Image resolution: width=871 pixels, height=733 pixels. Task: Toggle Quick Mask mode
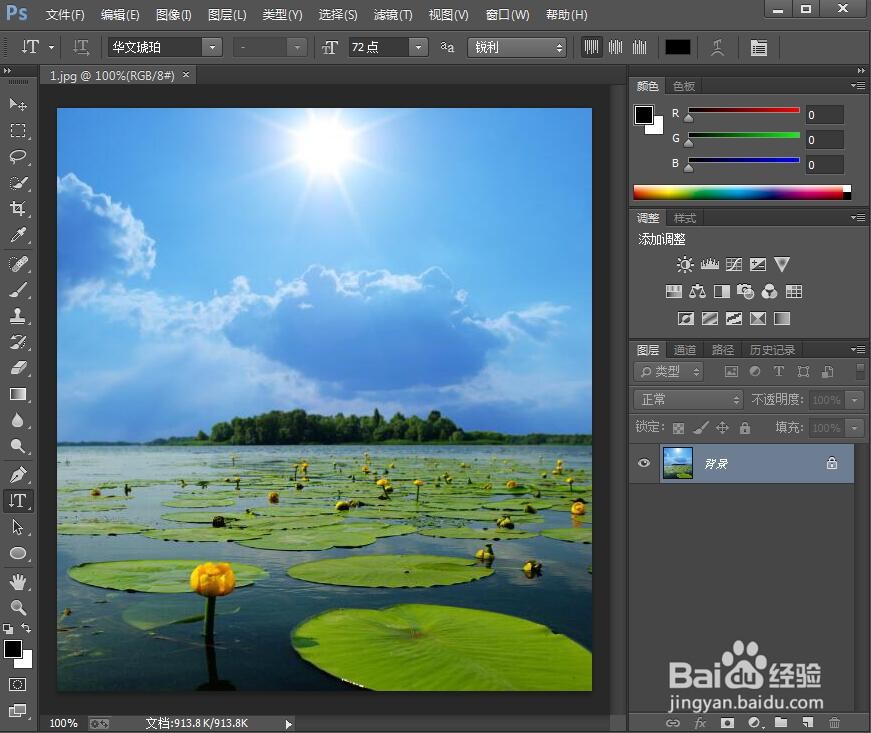click(x=17, y=684)
